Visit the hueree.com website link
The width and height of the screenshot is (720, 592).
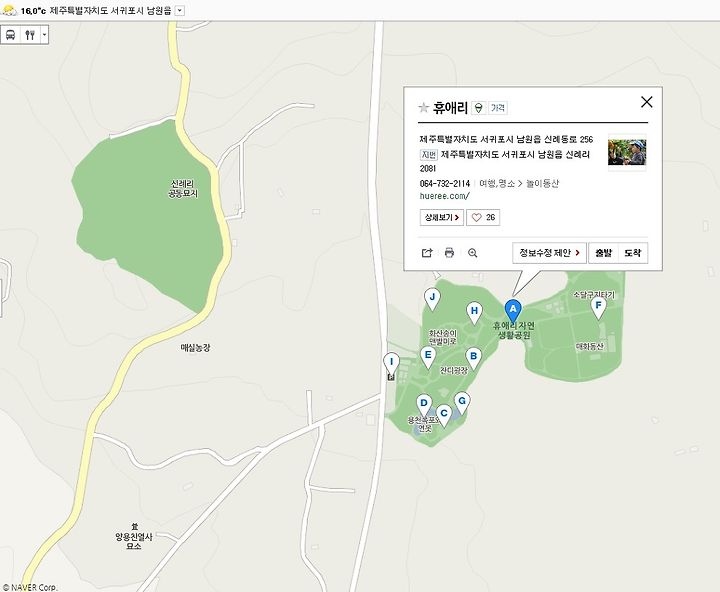pos(444,196)
